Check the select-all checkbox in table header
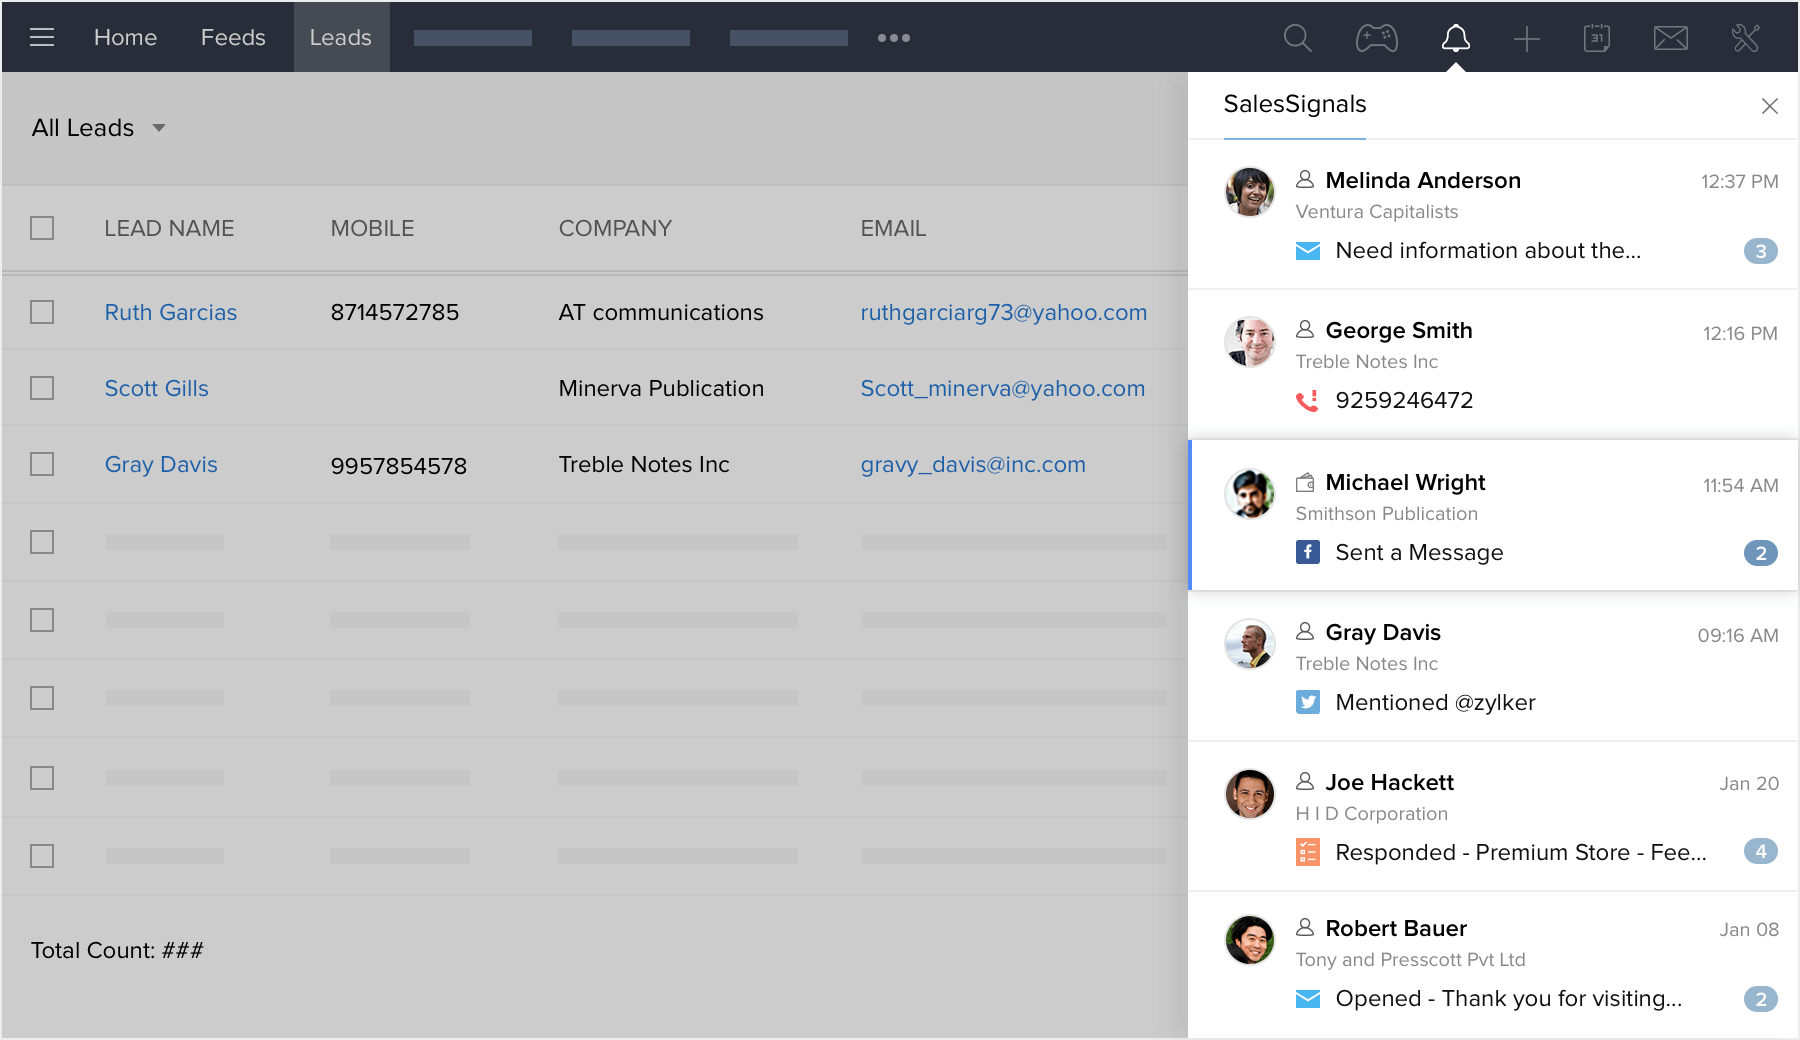The image size is (1800, 1040). [41, 228]
